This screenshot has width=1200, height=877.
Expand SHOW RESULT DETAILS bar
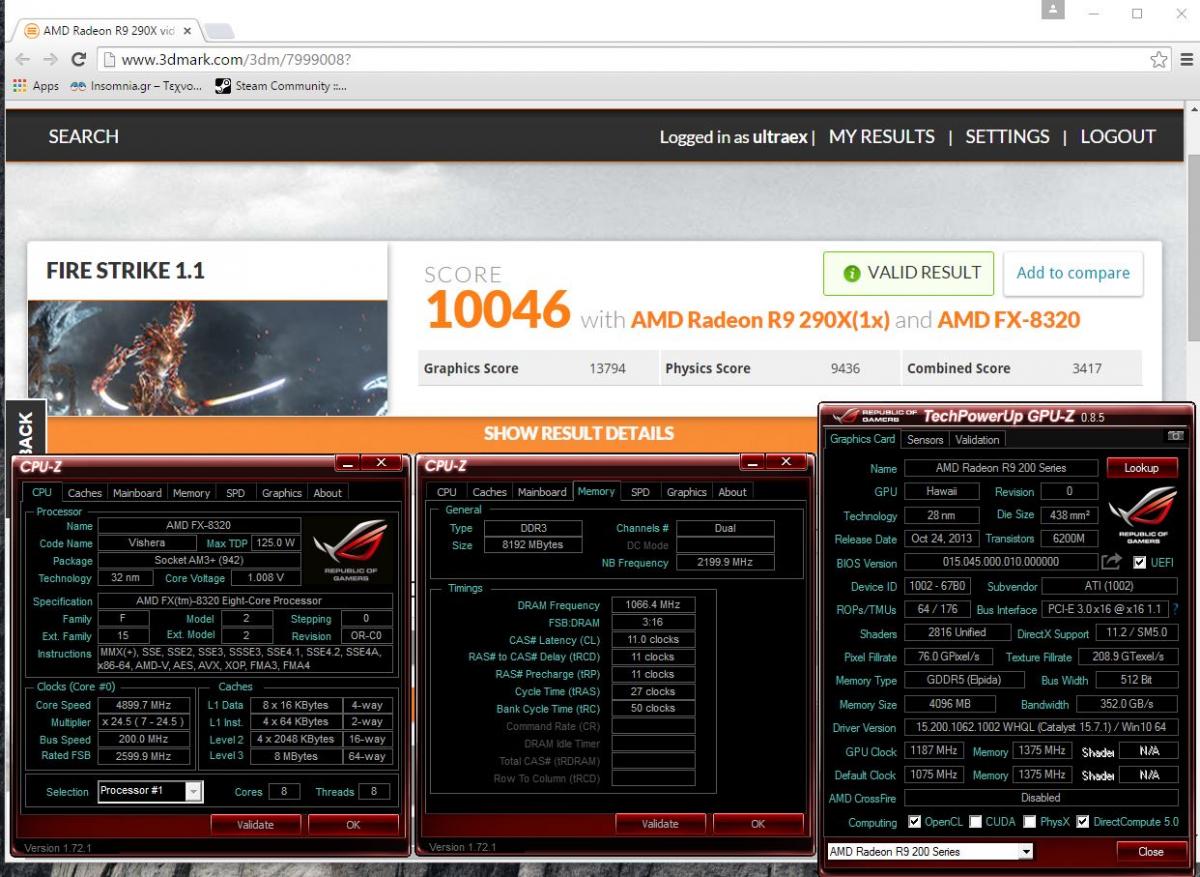coord(578,433)
